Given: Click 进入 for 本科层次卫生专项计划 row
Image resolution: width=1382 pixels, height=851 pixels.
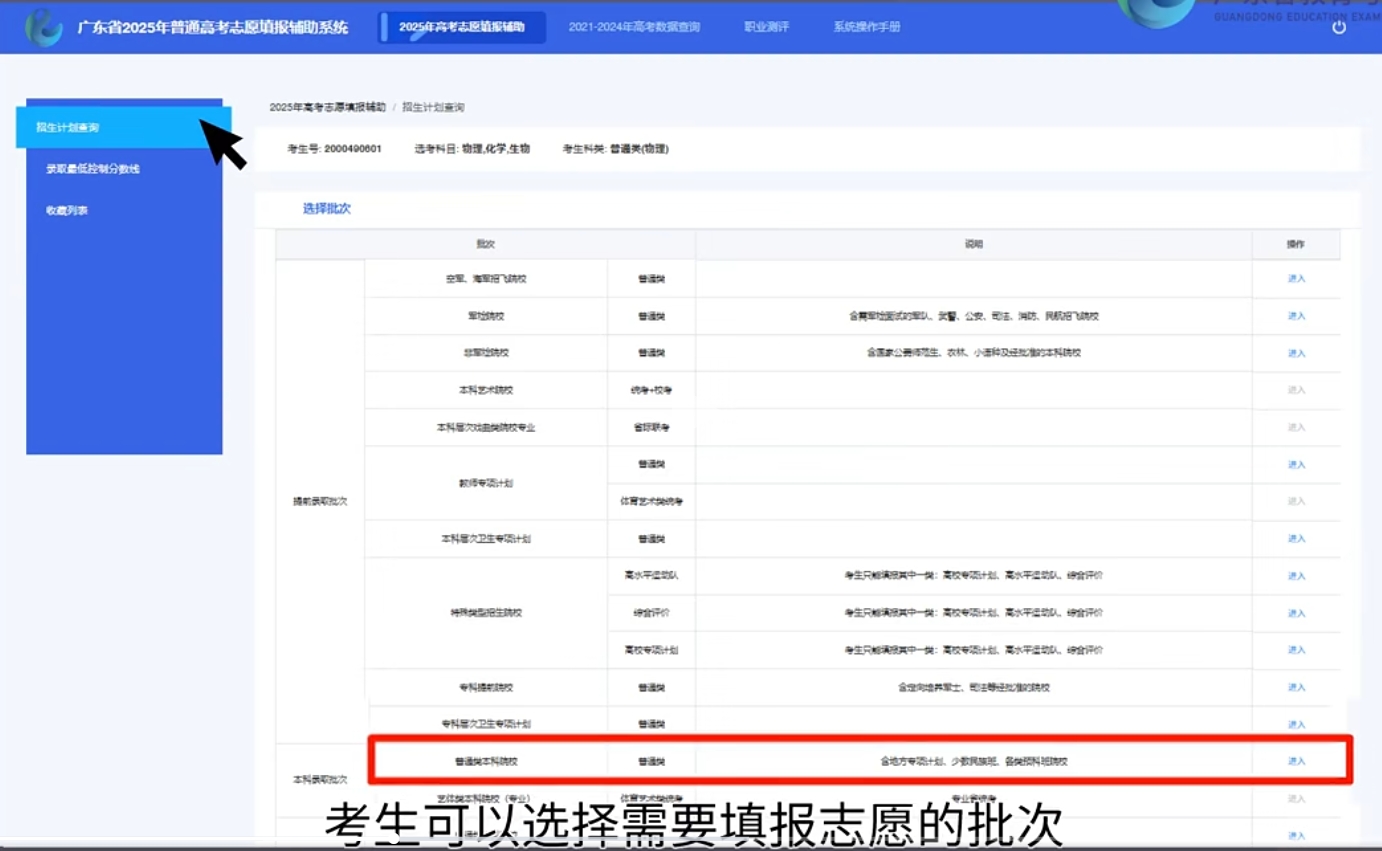Looking at the screenshot, I should pyautogui.click(x=1296, y=539).
